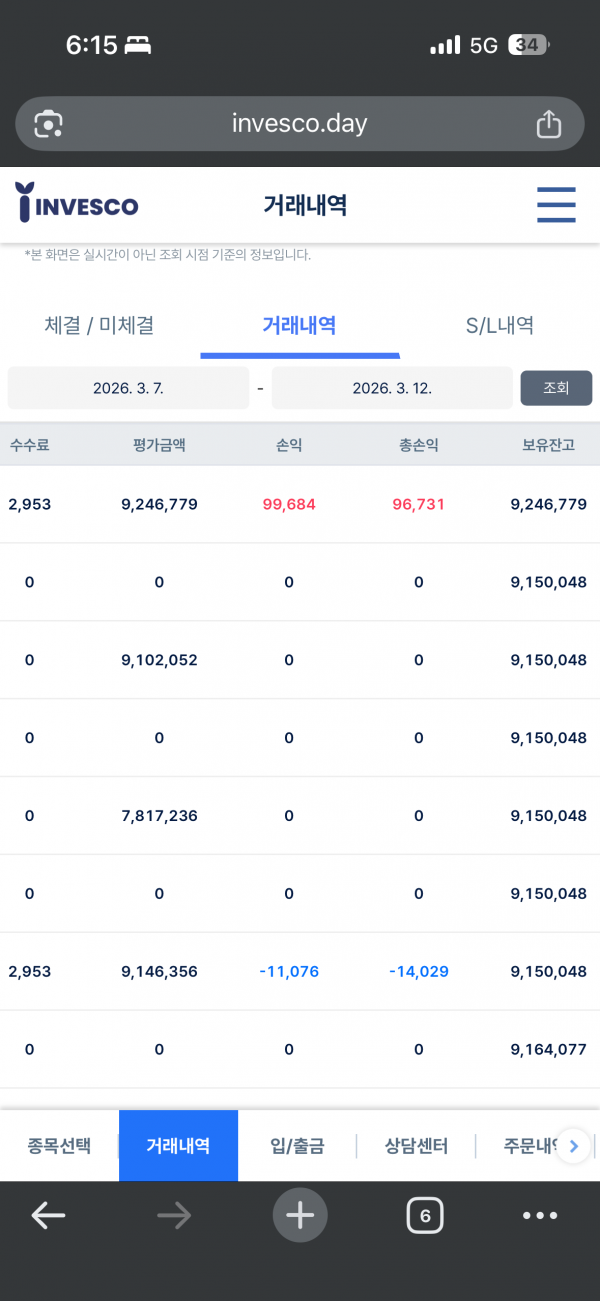Open the tab switcher showing 6
Image resolution: width=600 pixels, height=1301 pixels.
pos(425,1216)
